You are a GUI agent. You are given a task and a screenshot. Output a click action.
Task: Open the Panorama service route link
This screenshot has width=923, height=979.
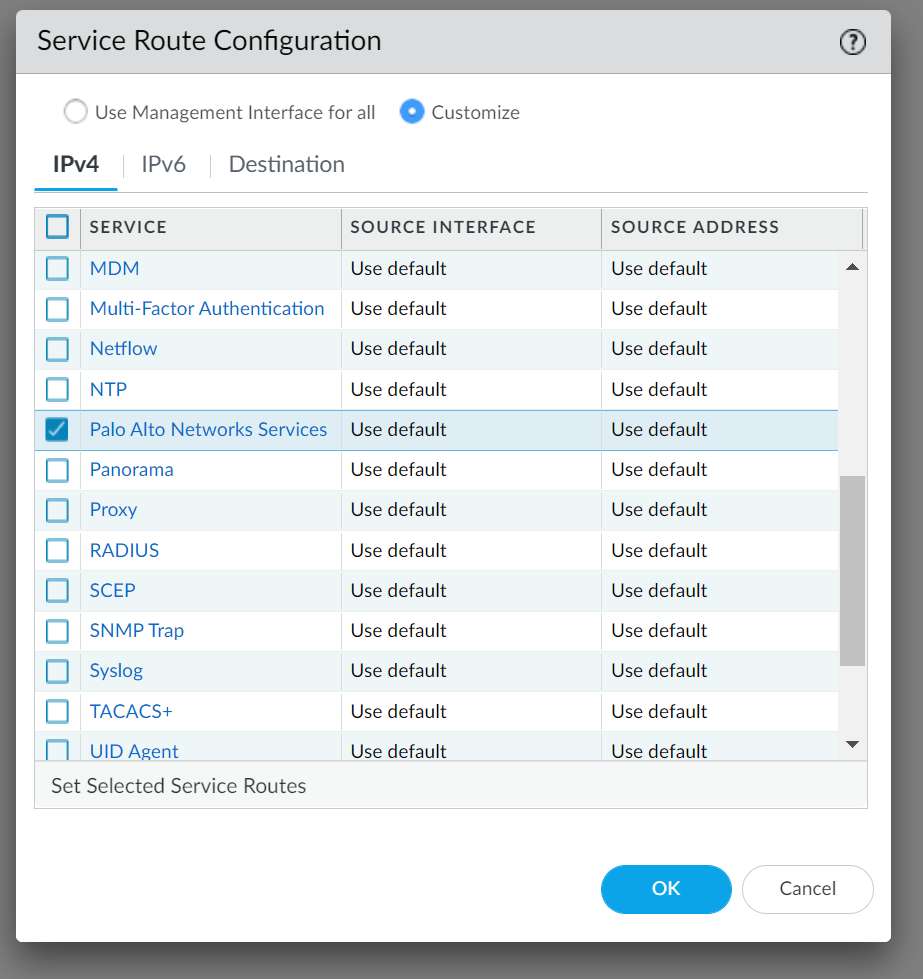click(x=131, y=469)
